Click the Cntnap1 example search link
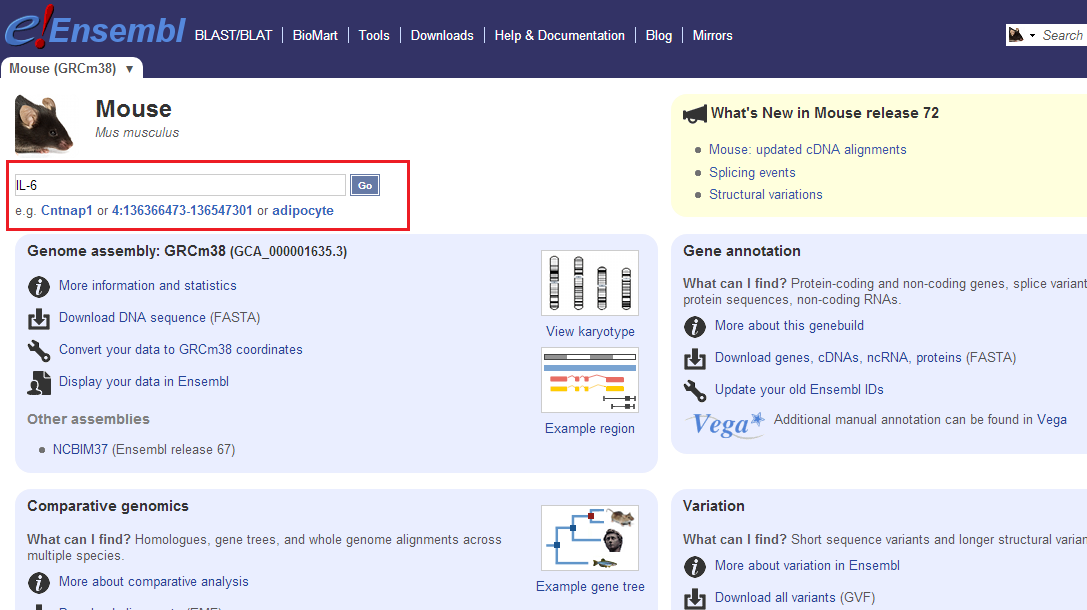The image size is (1087, 610). (x=67, y=211)
